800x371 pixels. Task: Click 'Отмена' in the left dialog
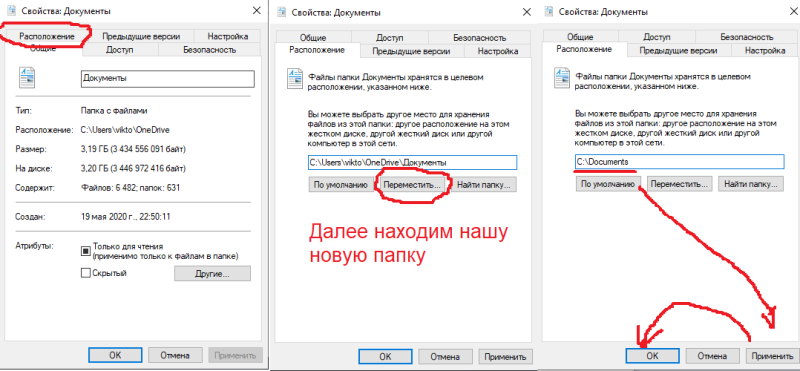click(x=175, y=355)
